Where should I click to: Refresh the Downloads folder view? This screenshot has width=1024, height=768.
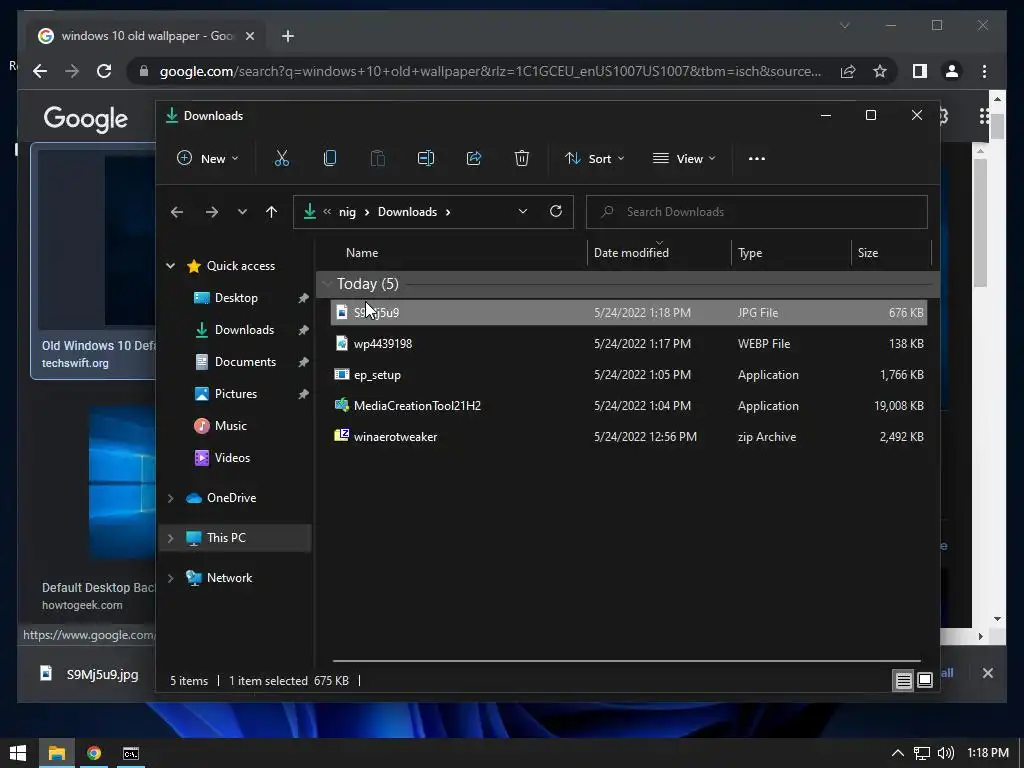[x=556, y=211]
